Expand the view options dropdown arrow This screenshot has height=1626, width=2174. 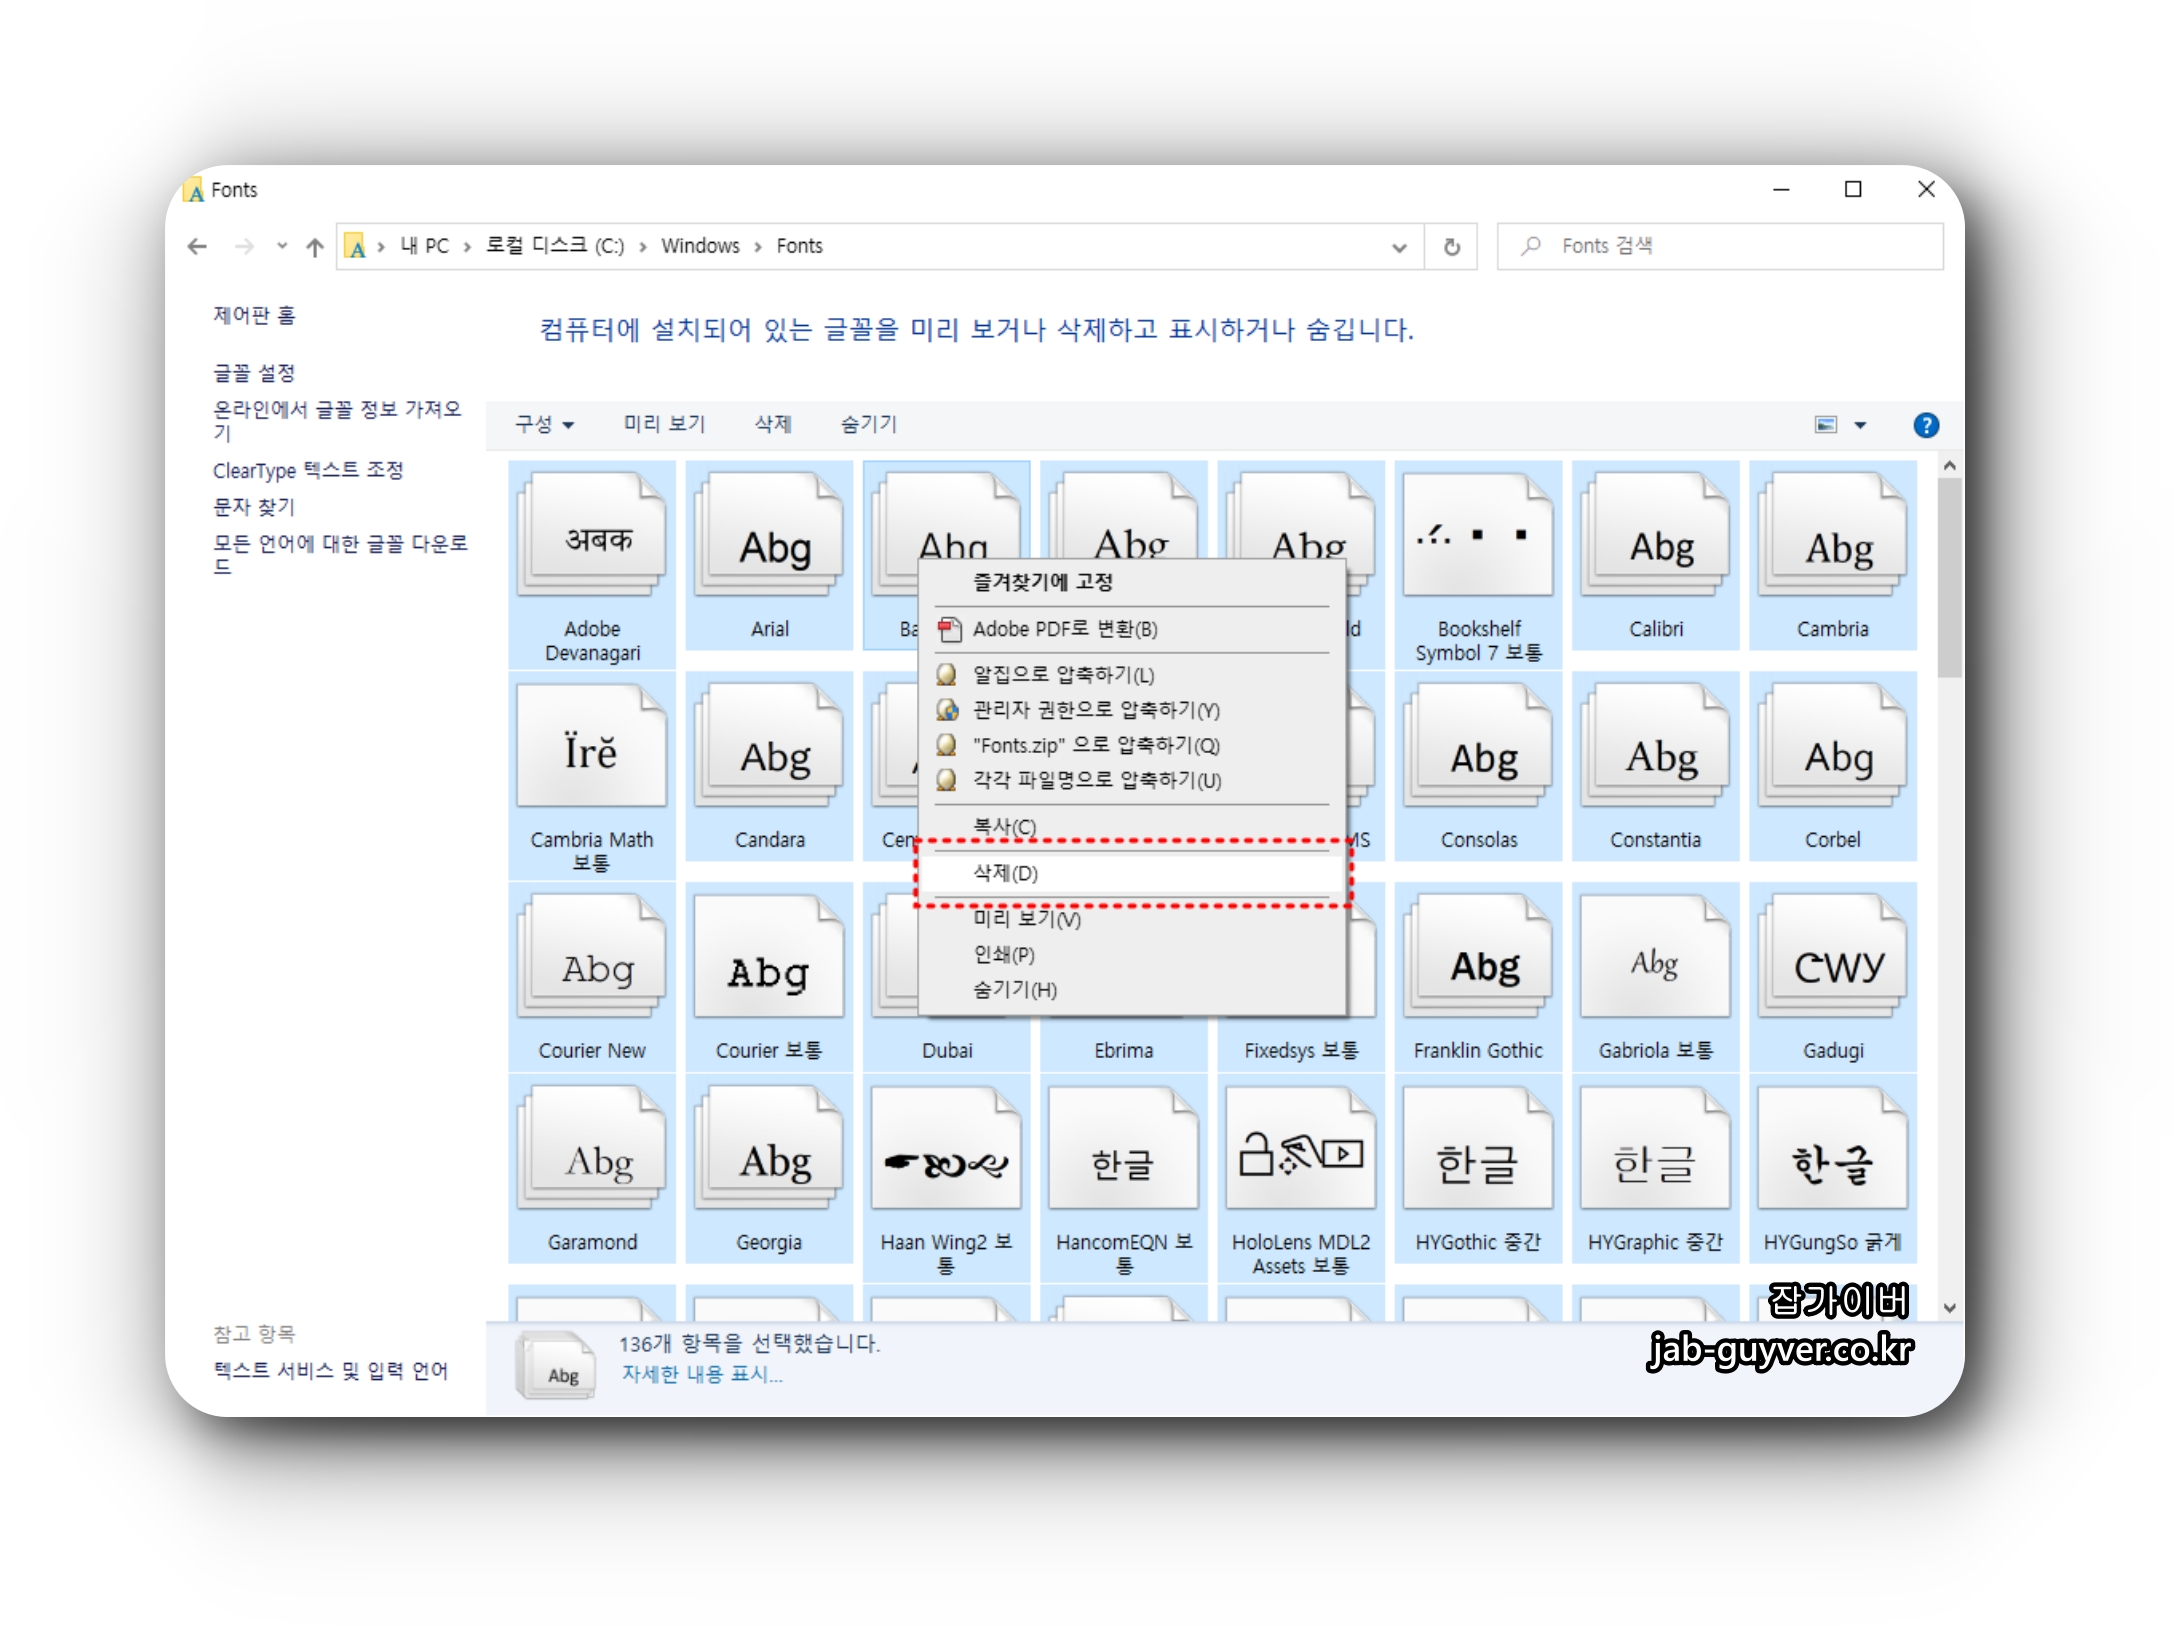tap(1860, 425)
